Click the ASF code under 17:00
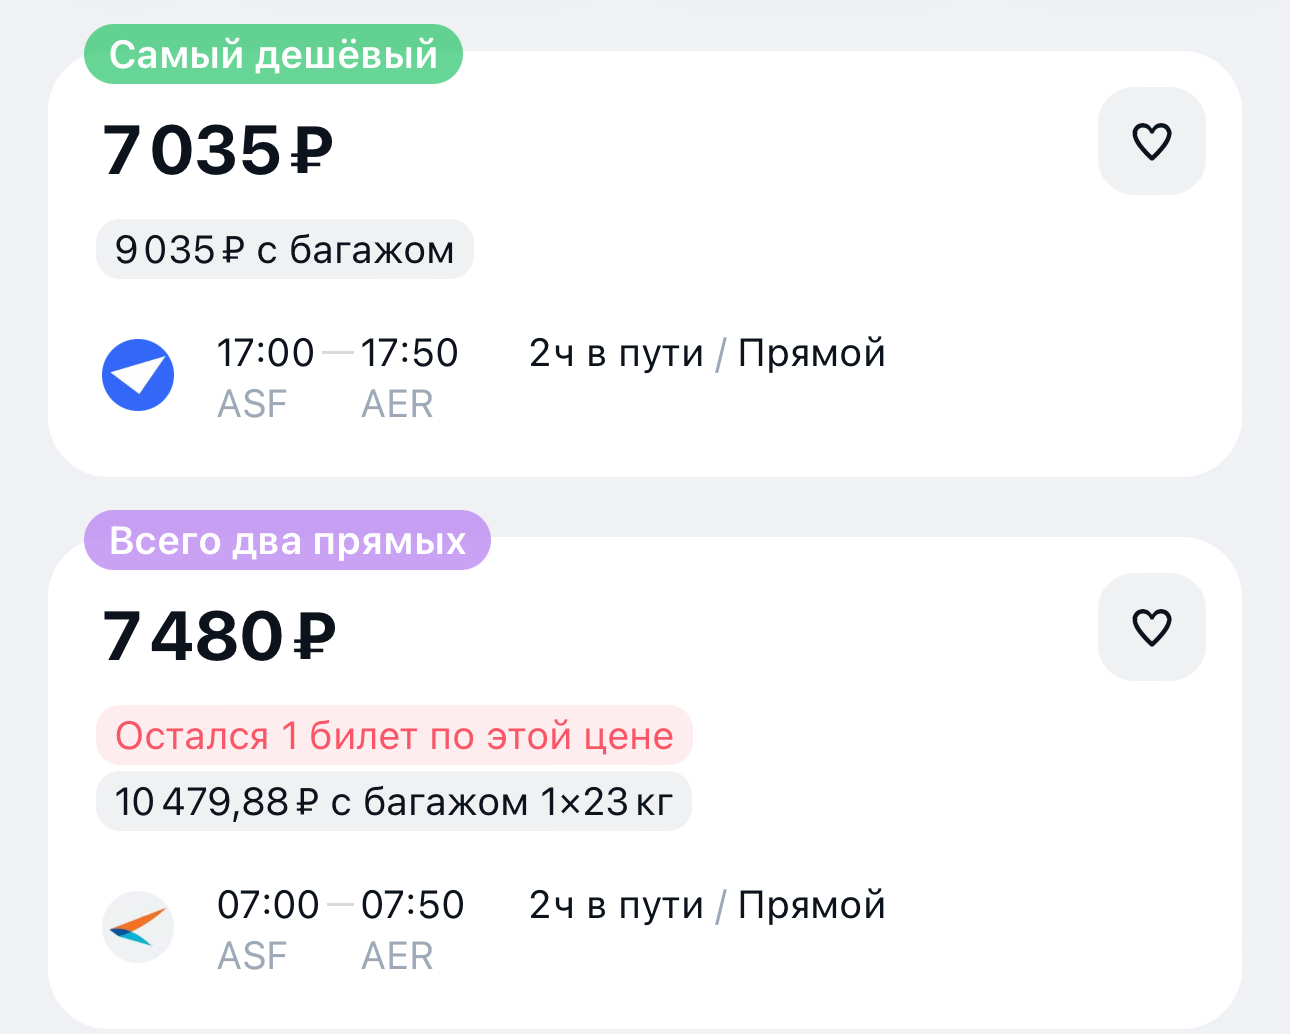The width and height of the screenshot is (1290, 1034). [x=252, y=404]
